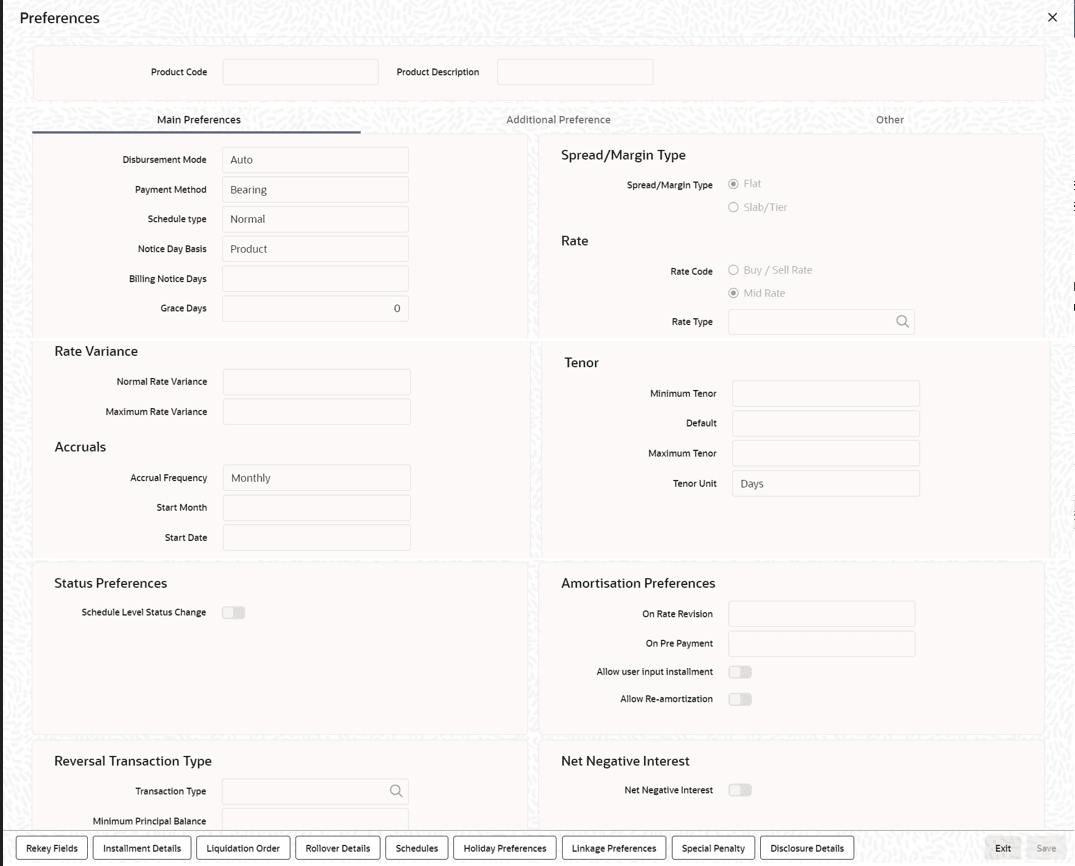Enable Allow user input installment switch

(740, 672)
